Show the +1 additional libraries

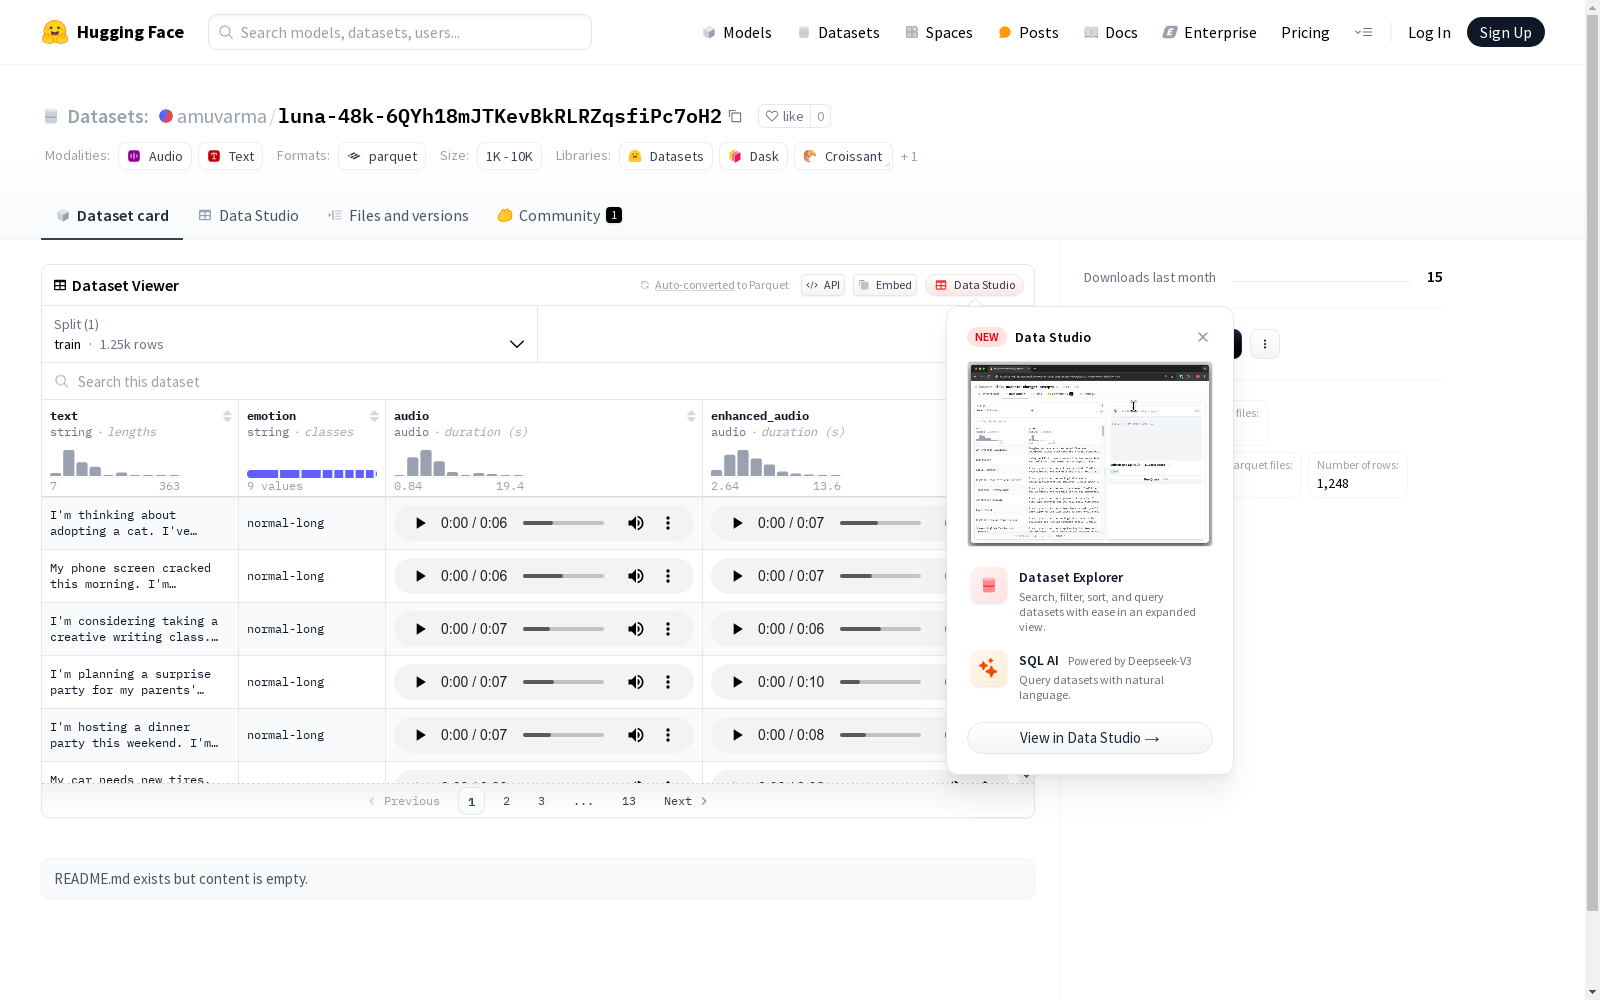(909, 156)
